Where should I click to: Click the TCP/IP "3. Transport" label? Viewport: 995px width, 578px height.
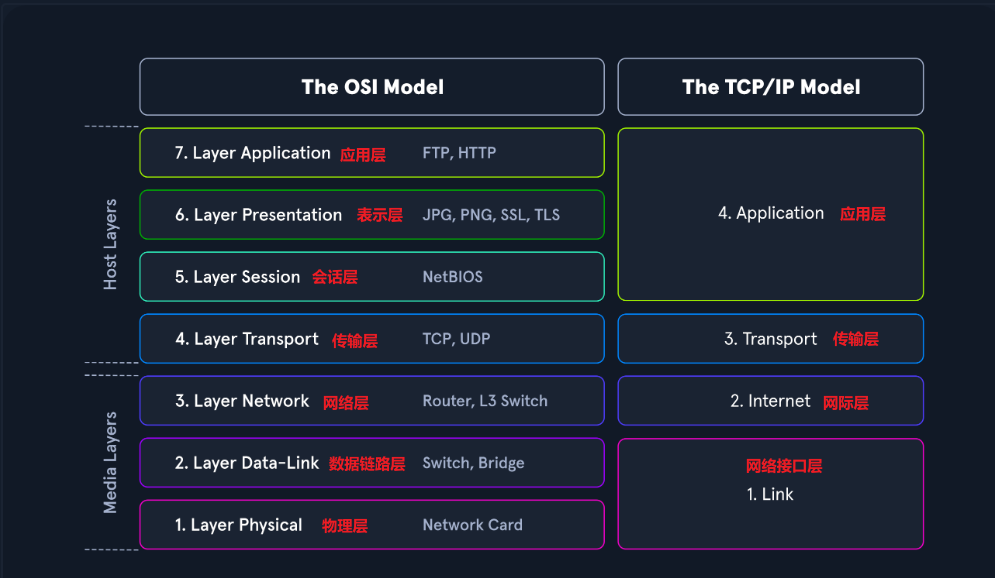click(770, 339)
